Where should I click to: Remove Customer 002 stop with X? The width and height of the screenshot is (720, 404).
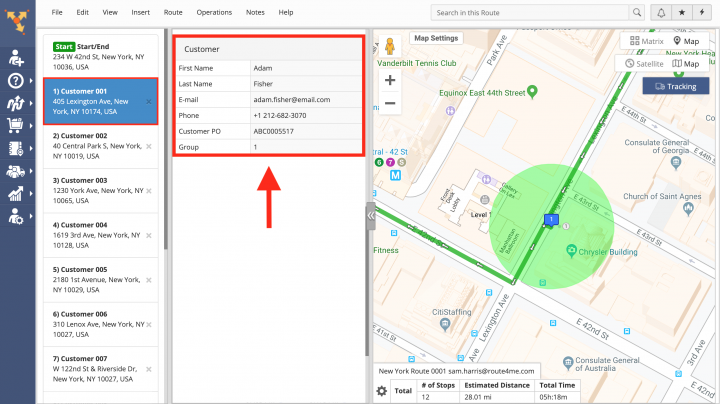coord(149,146)
